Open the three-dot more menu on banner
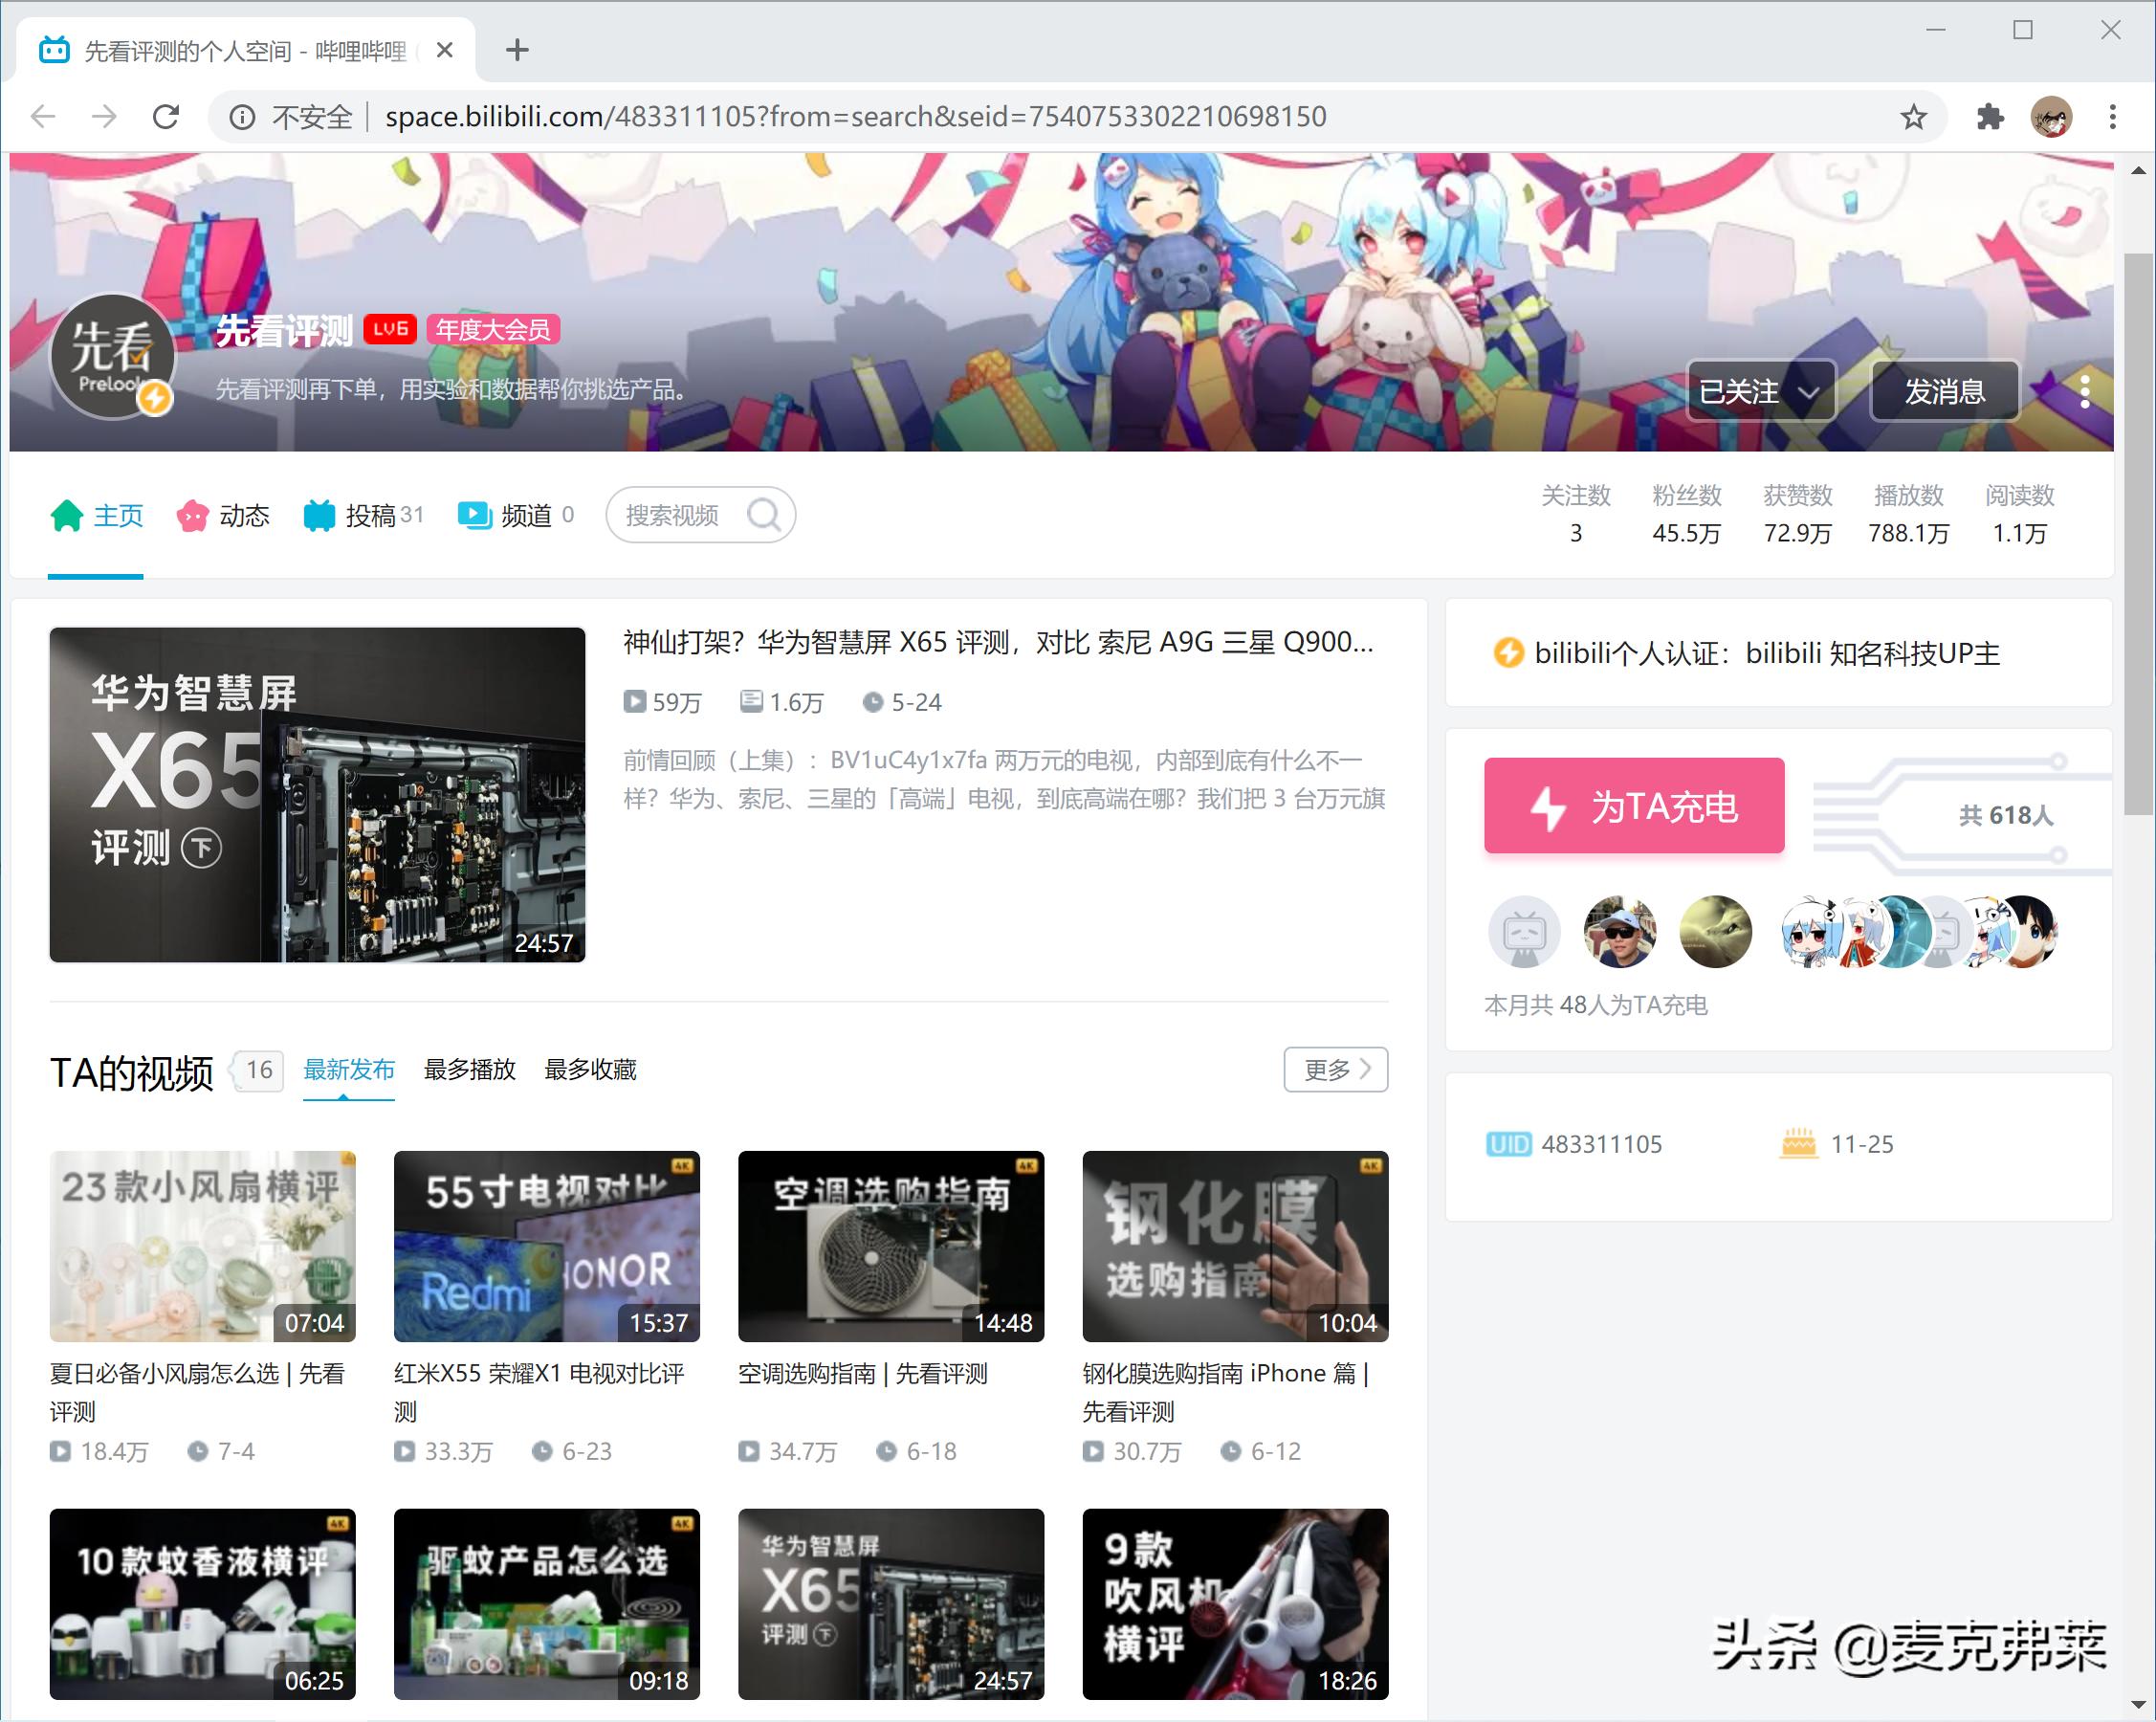Screen dimensions: 2156x1722 point(2084,391)
